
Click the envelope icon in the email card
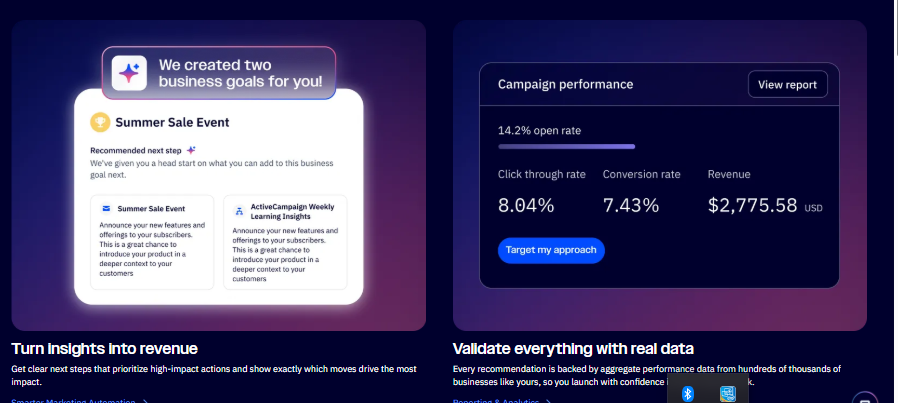105,209
